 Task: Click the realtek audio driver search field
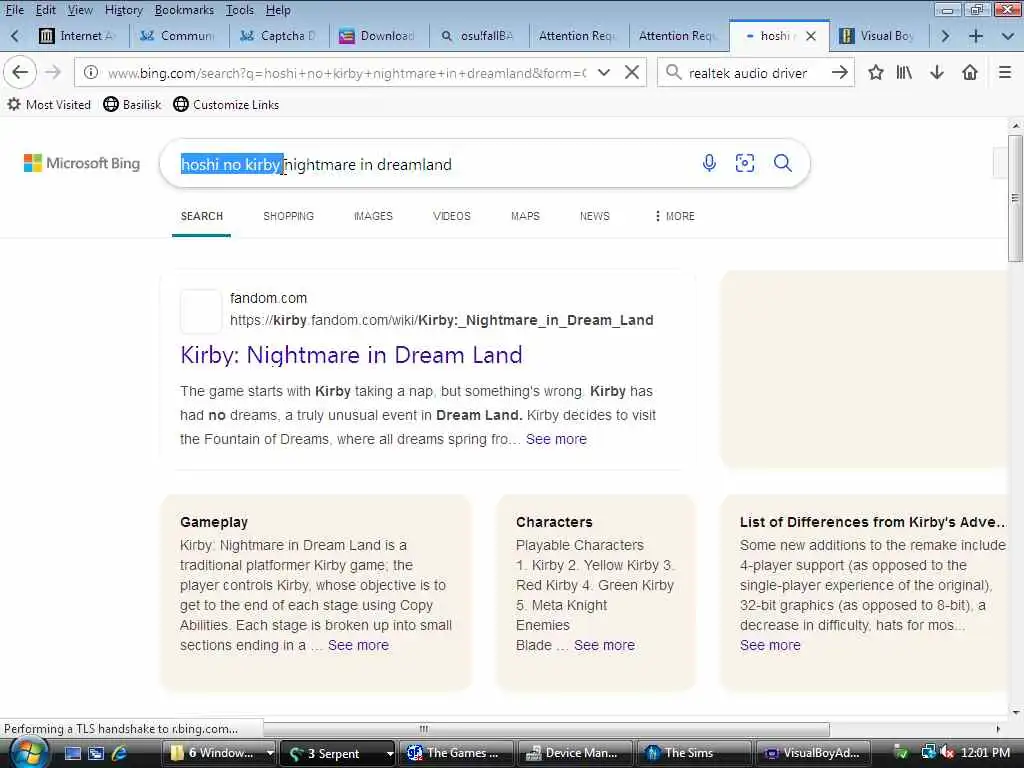756,72
